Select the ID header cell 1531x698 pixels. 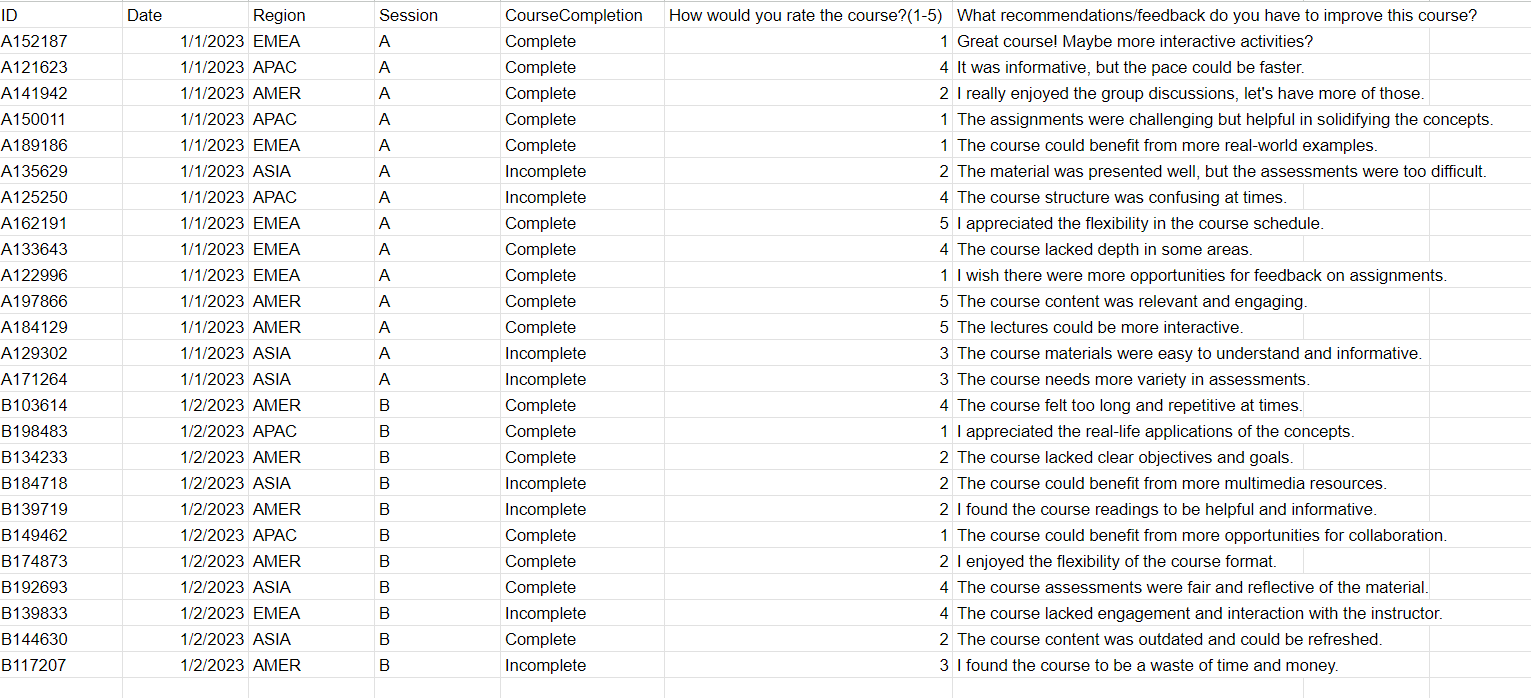click(60, 16)
